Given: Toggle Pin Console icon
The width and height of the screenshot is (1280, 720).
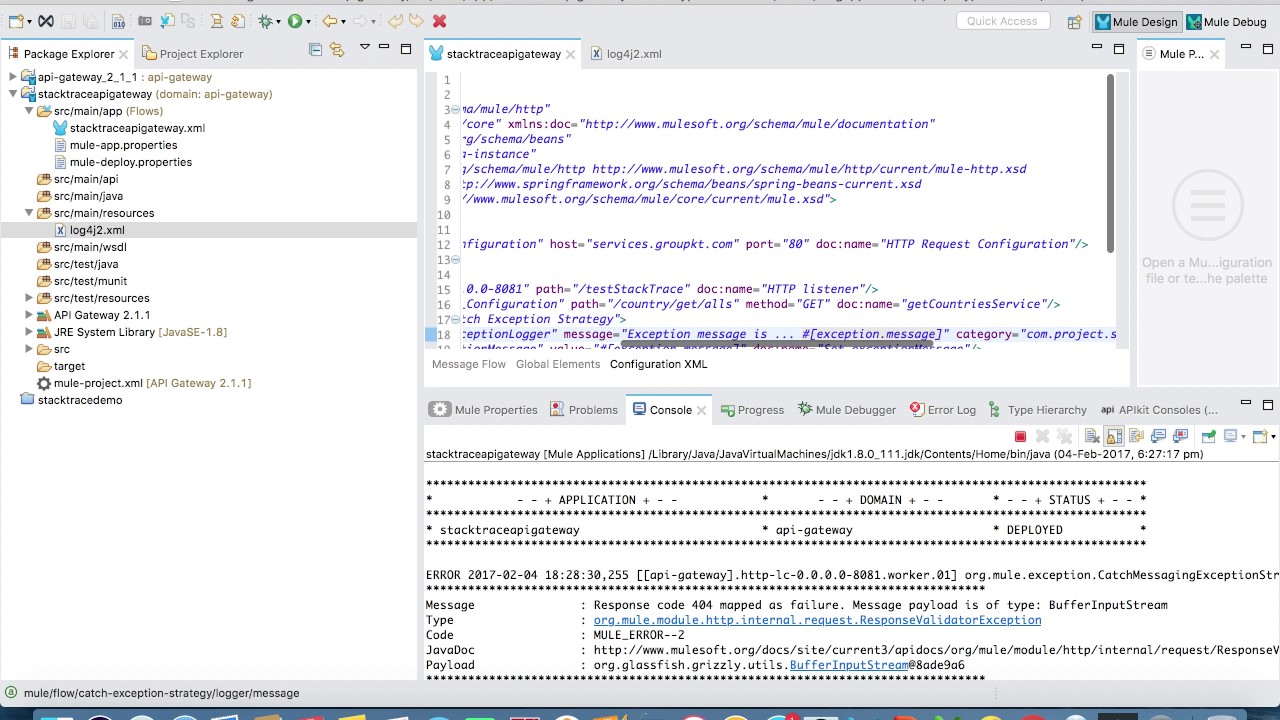Looking at the screenshot, I should pos(1208,436).
